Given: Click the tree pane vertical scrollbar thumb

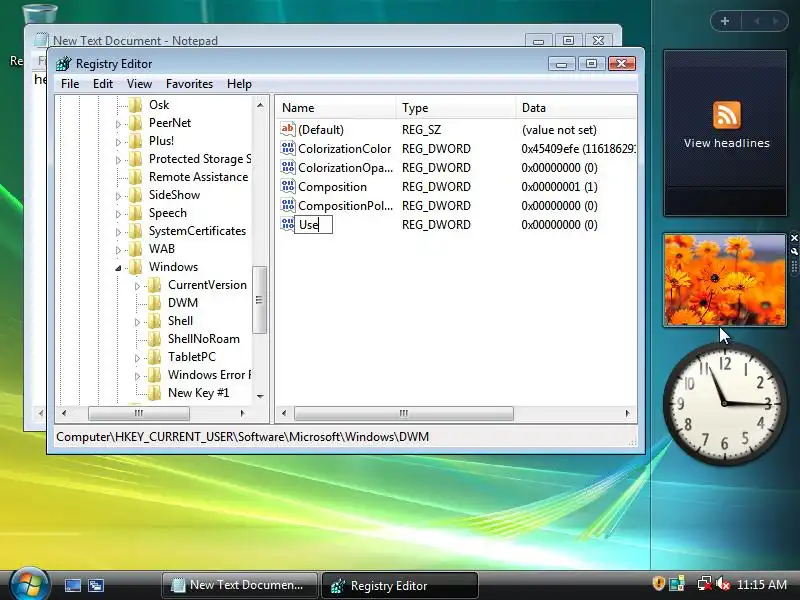Looking at the screenshot, I should tap(260, 299).
